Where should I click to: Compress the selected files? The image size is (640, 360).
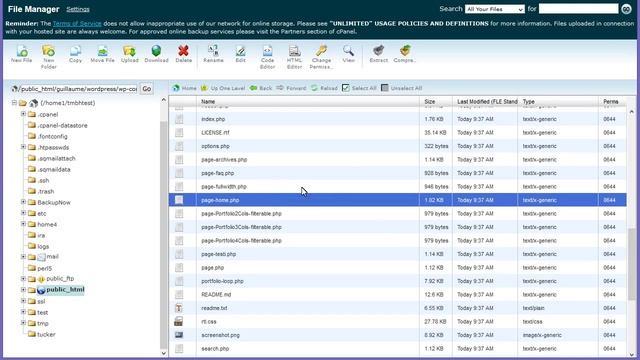pyautogui.click(x=405, y=54)
